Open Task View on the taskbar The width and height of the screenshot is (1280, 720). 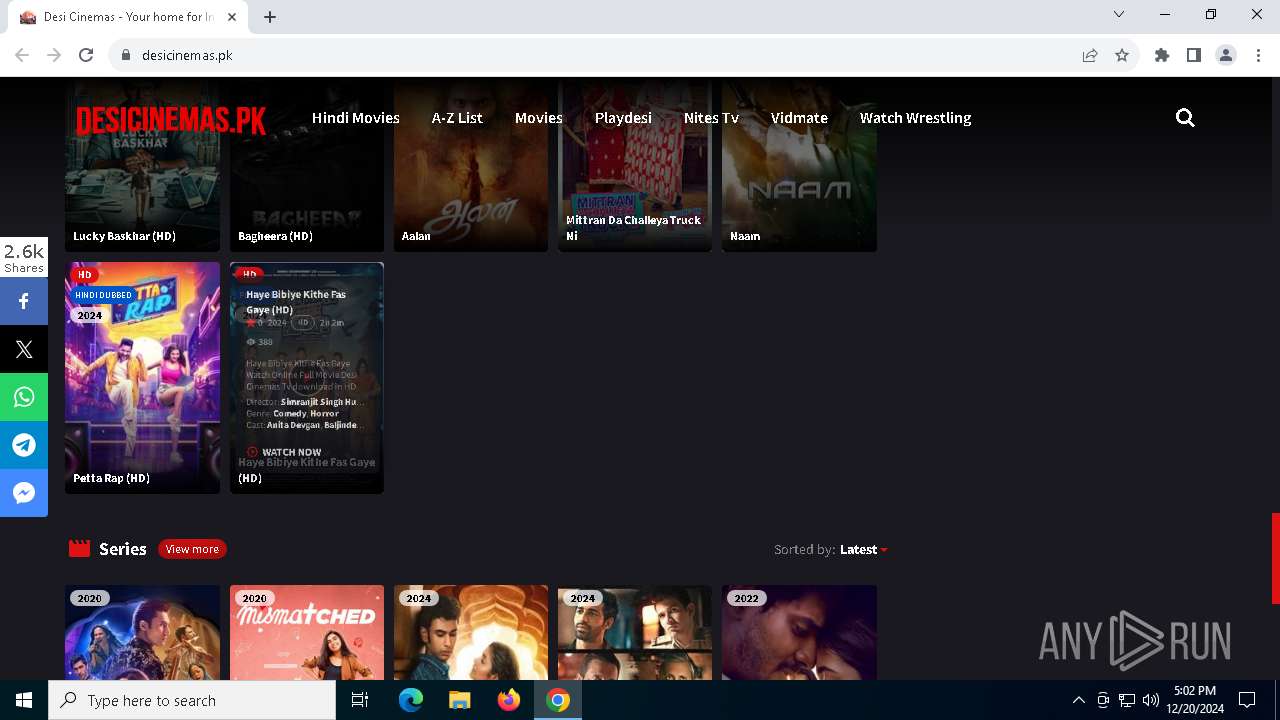pos(360,700)
